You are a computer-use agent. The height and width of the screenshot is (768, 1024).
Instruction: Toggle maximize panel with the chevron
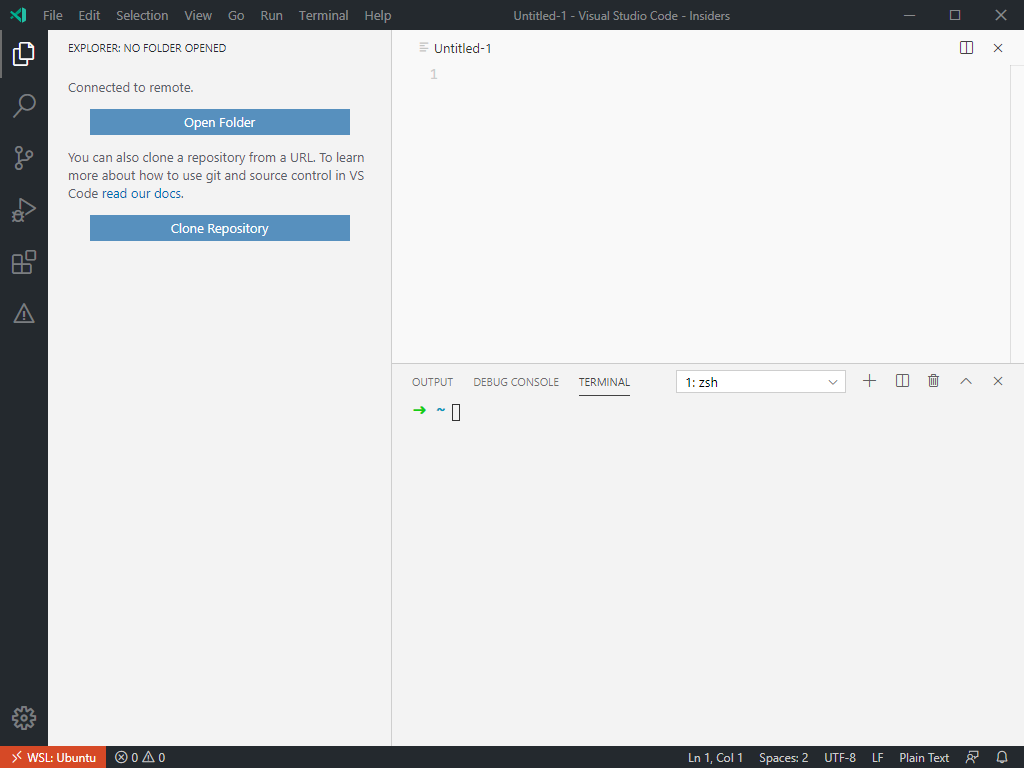click(965, 381)
